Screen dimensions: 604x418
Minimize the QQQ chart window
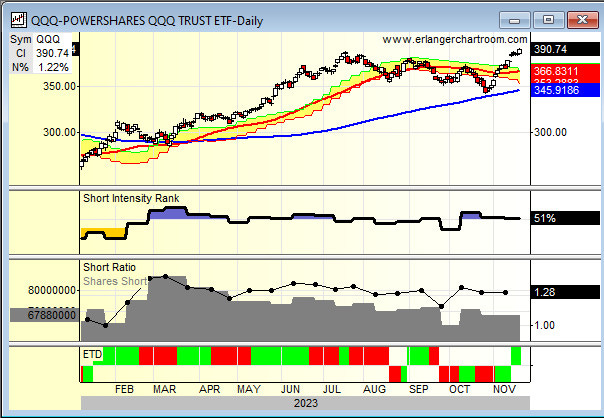point(514,20)
